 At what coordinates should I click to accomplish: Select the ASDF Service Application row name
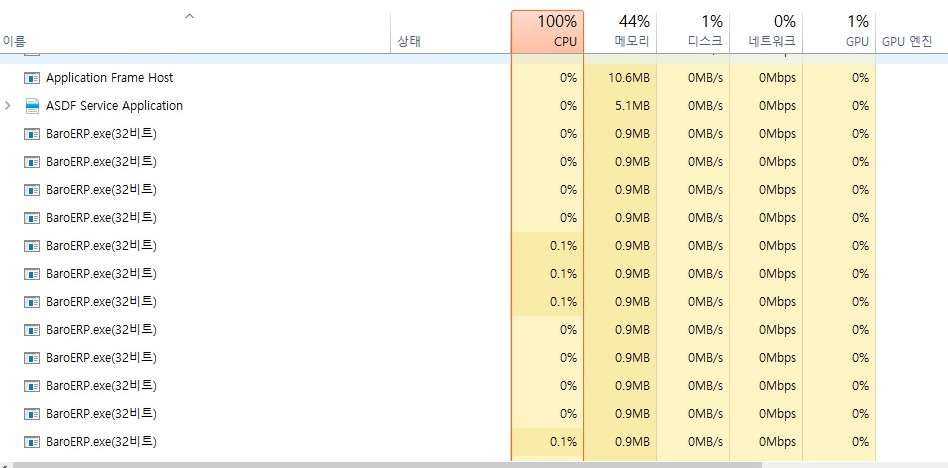coord(114,106)
